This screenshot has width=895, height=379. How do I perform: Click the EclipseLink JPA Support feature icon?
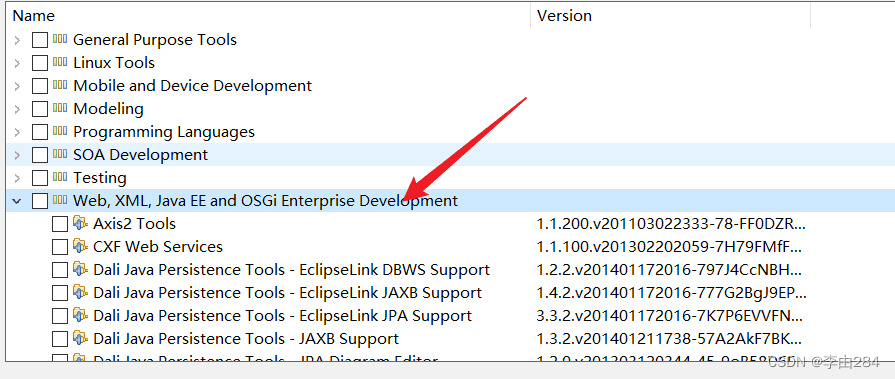[x=80, y=316]
